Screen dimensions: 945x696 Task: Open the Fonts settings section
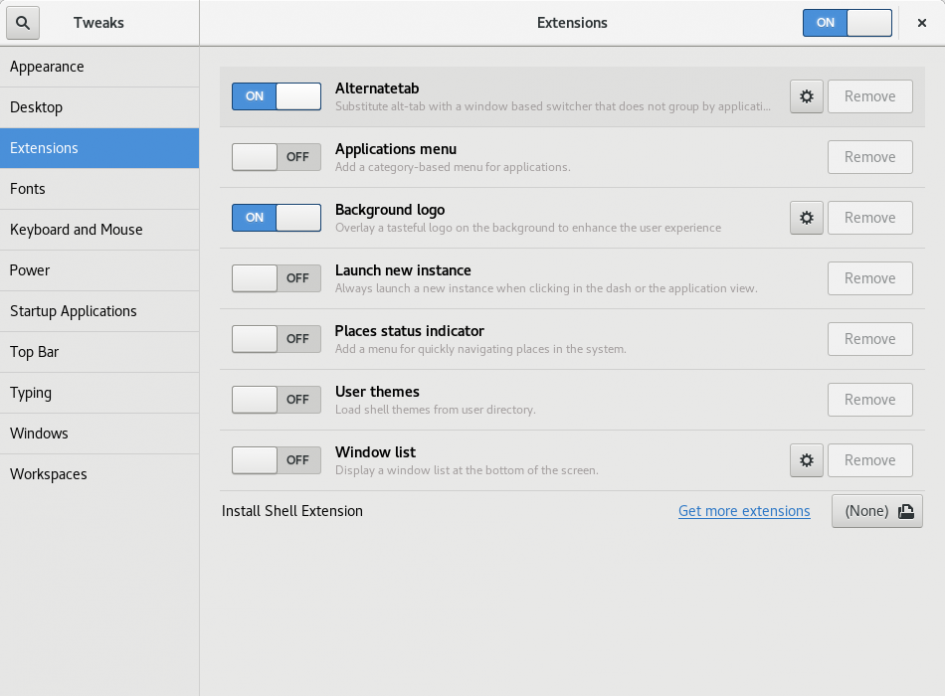[27, 188]
